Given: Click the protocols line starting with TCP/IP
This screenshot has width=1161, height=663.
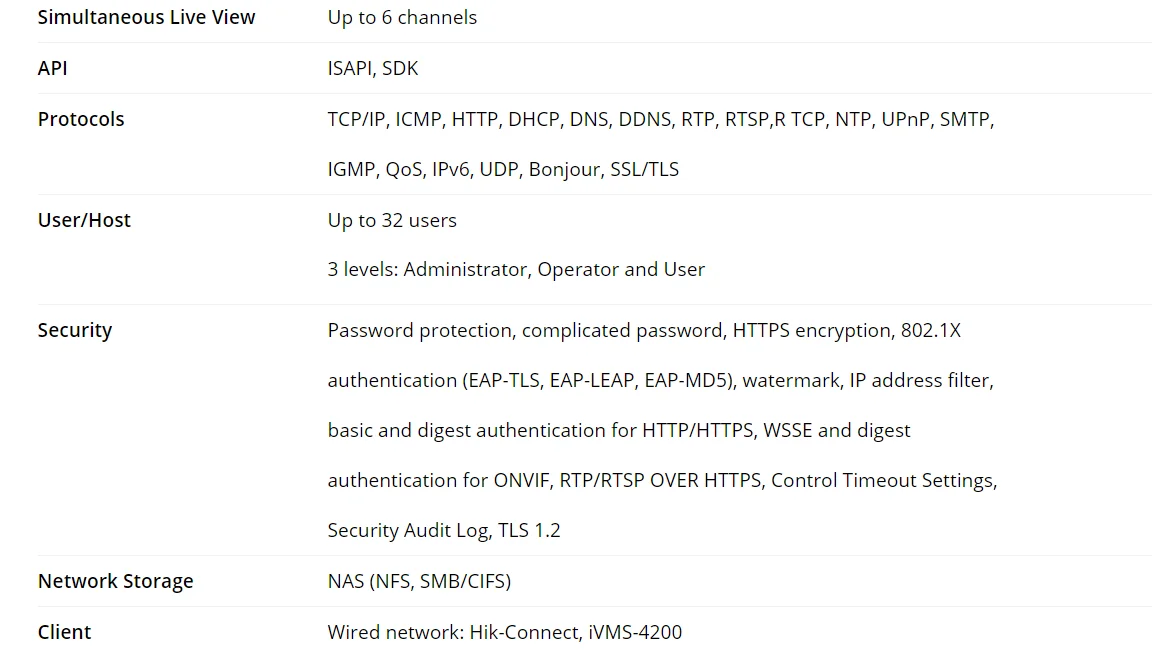Looking at the screenshot, I should pos(660,119).
